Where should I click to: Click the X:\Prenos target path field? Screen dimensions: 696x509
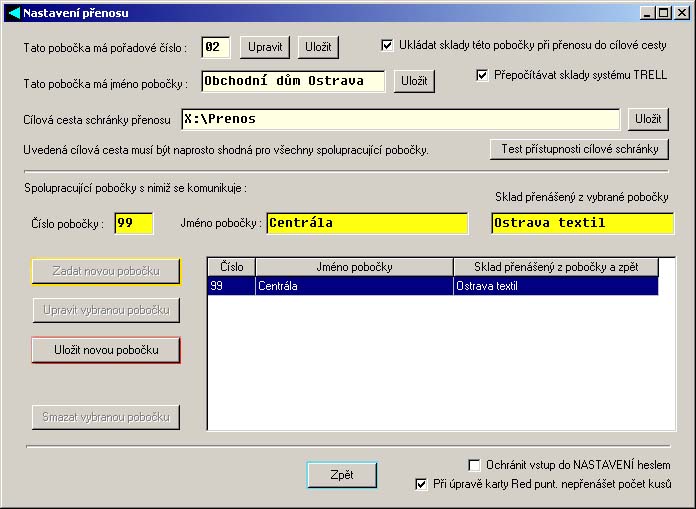pos(400,119)
